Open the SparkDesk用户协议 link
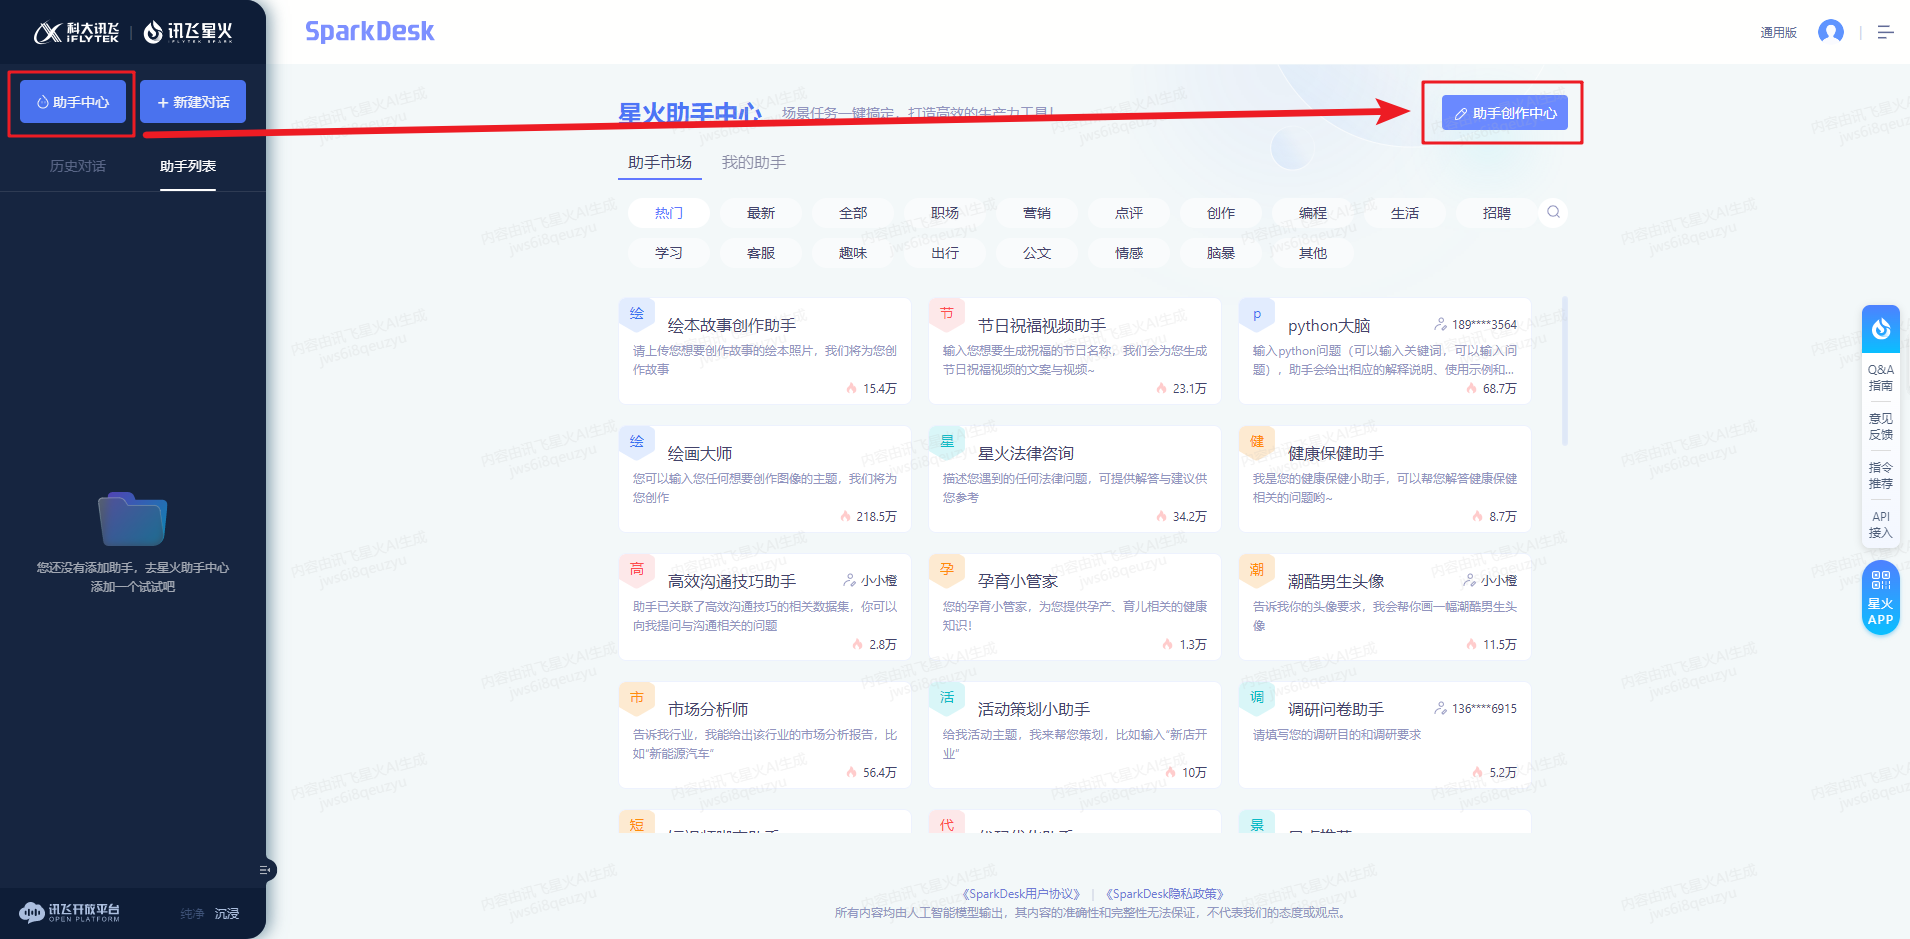The height and width of the screenshot is (939, 1910). [x=1020, y=894]
